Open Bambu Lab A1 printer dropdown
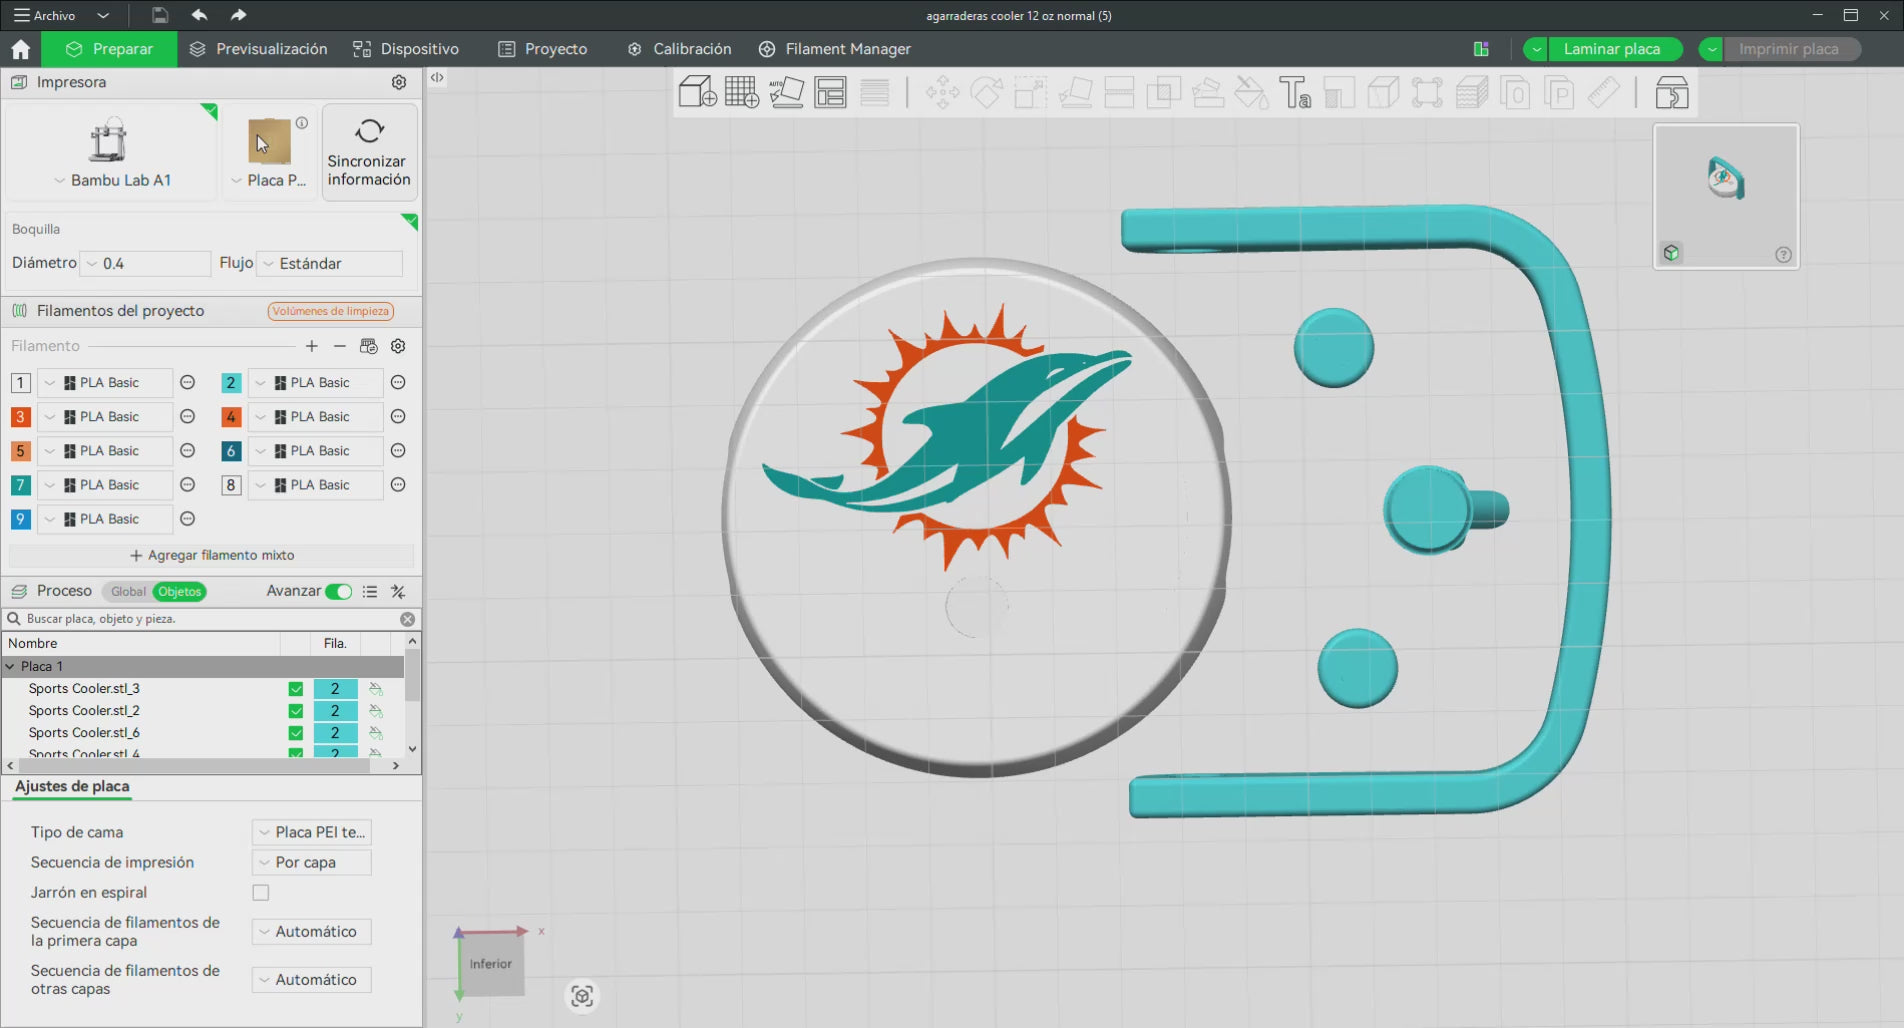 (x=112, y=180)
